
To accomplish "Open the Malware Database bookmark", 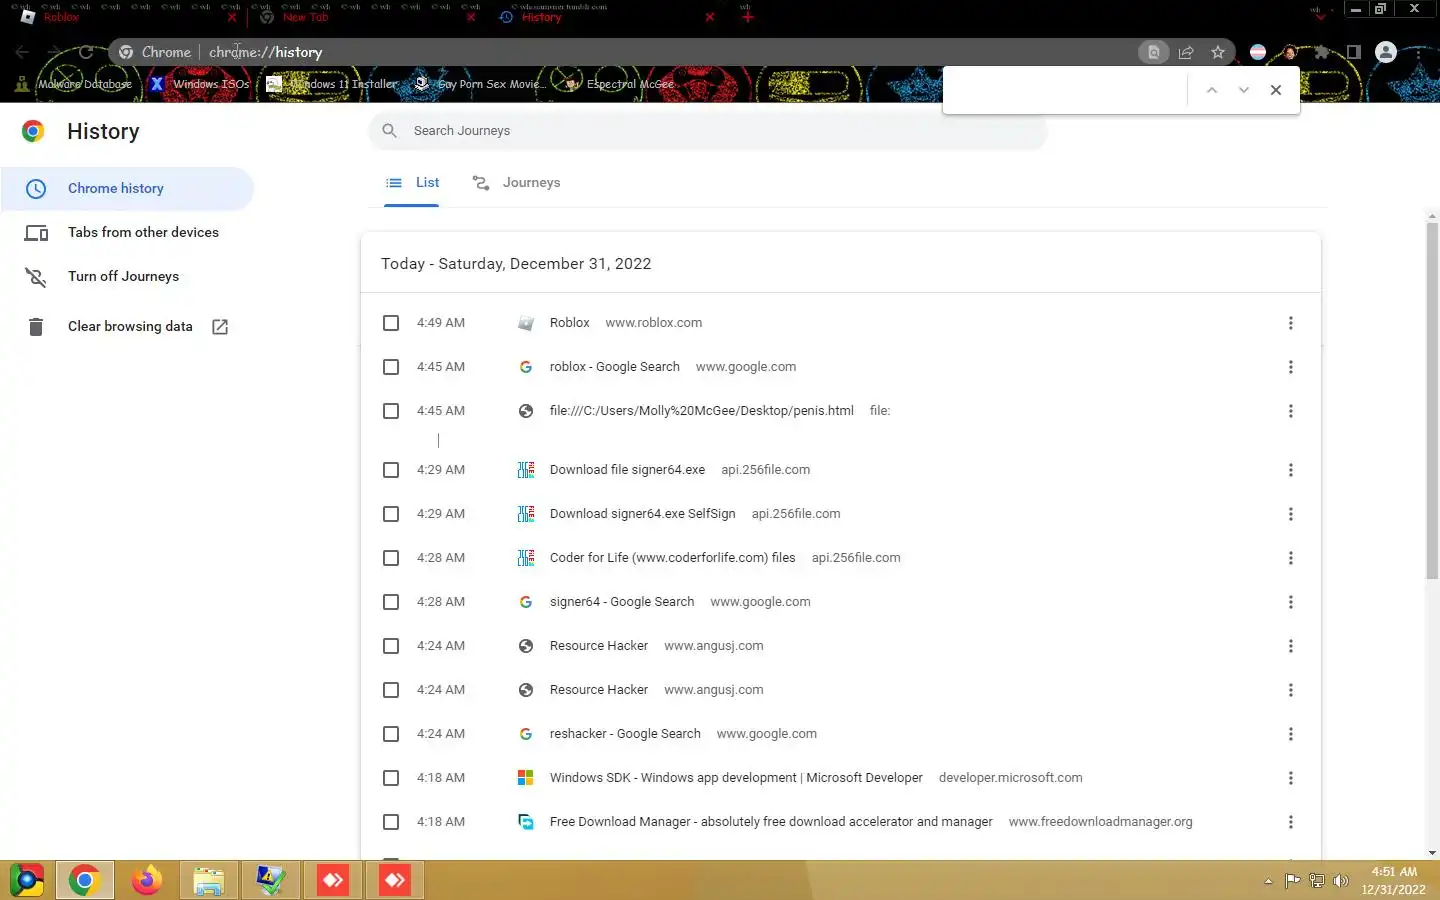I will [x=73, y=84].
